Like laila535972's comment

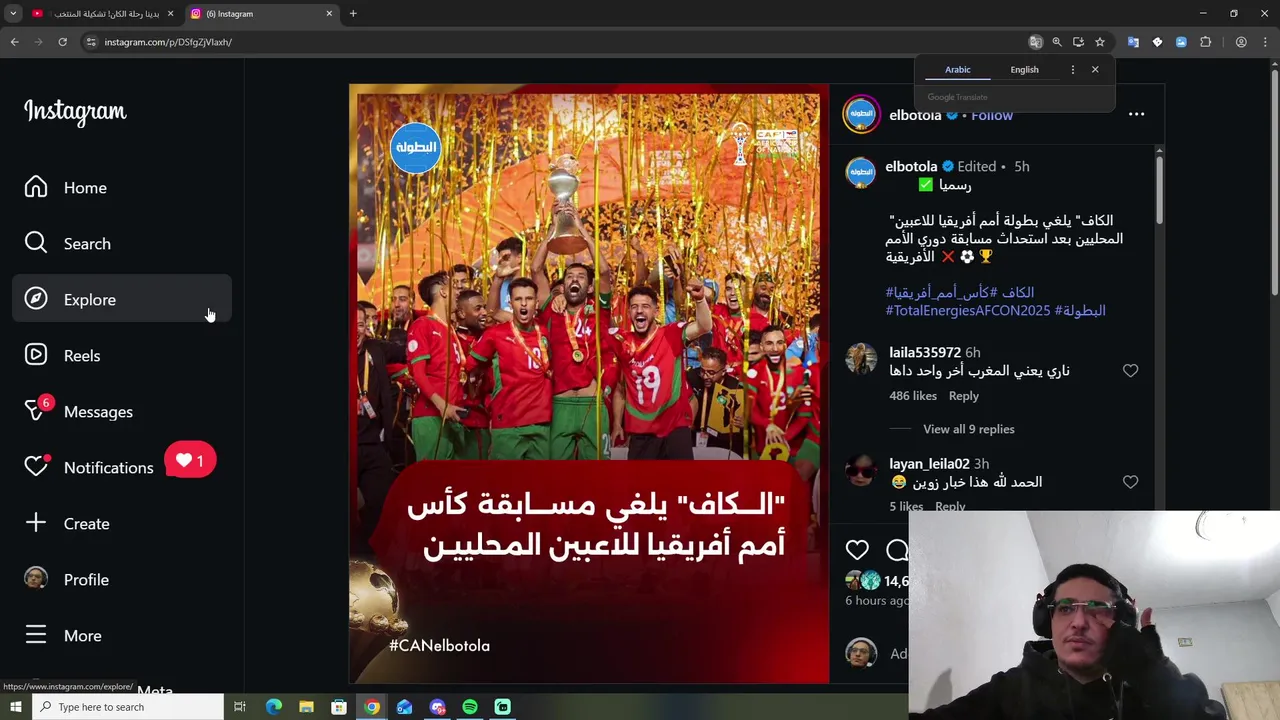pyautogui.click(x=1130, y=371)
